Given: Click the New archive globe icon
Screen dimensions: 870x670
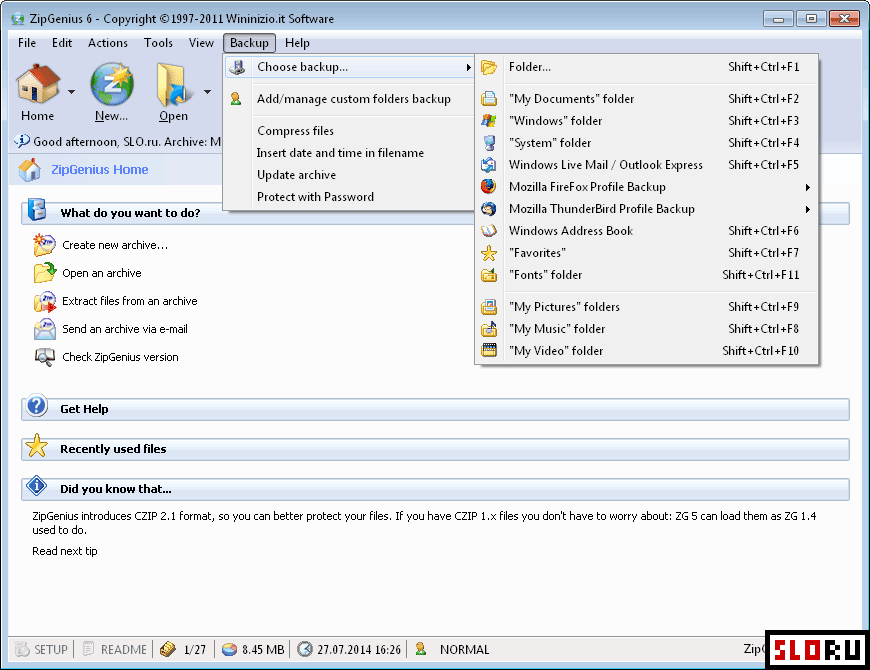Looking at the screenshot, I should pyautogui.click(x=112, y=84).
